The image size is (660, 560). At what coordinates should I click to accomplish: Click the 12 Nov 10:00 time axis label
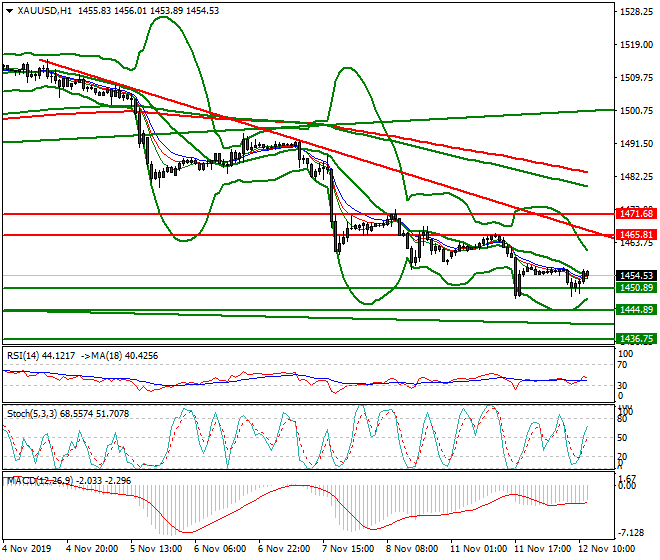tap(607, 549)
